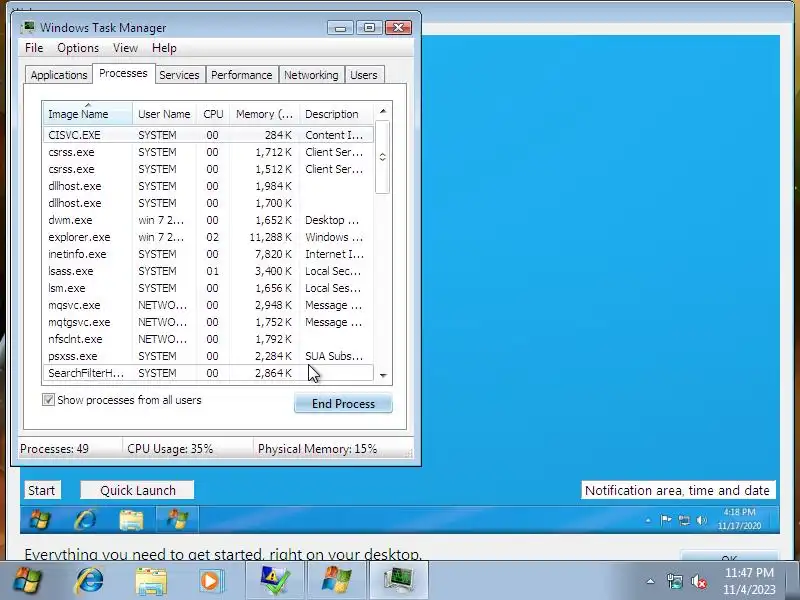Open the Start menu orb on the taskbar
Screen dimensions: 800x600
click(28, 581)
